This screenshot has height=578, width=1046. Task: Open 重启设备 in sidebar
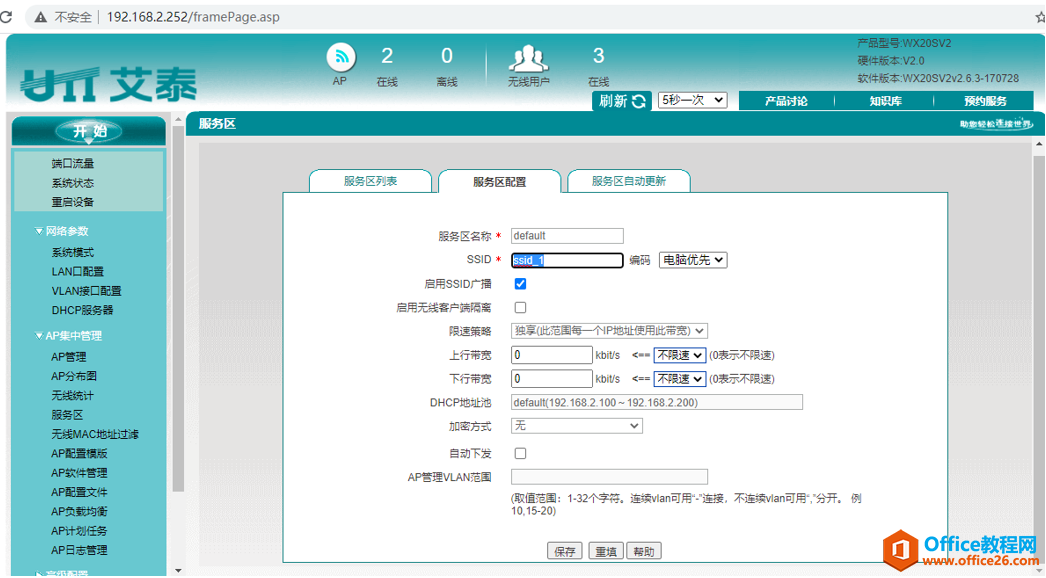(x=73, y=202)
